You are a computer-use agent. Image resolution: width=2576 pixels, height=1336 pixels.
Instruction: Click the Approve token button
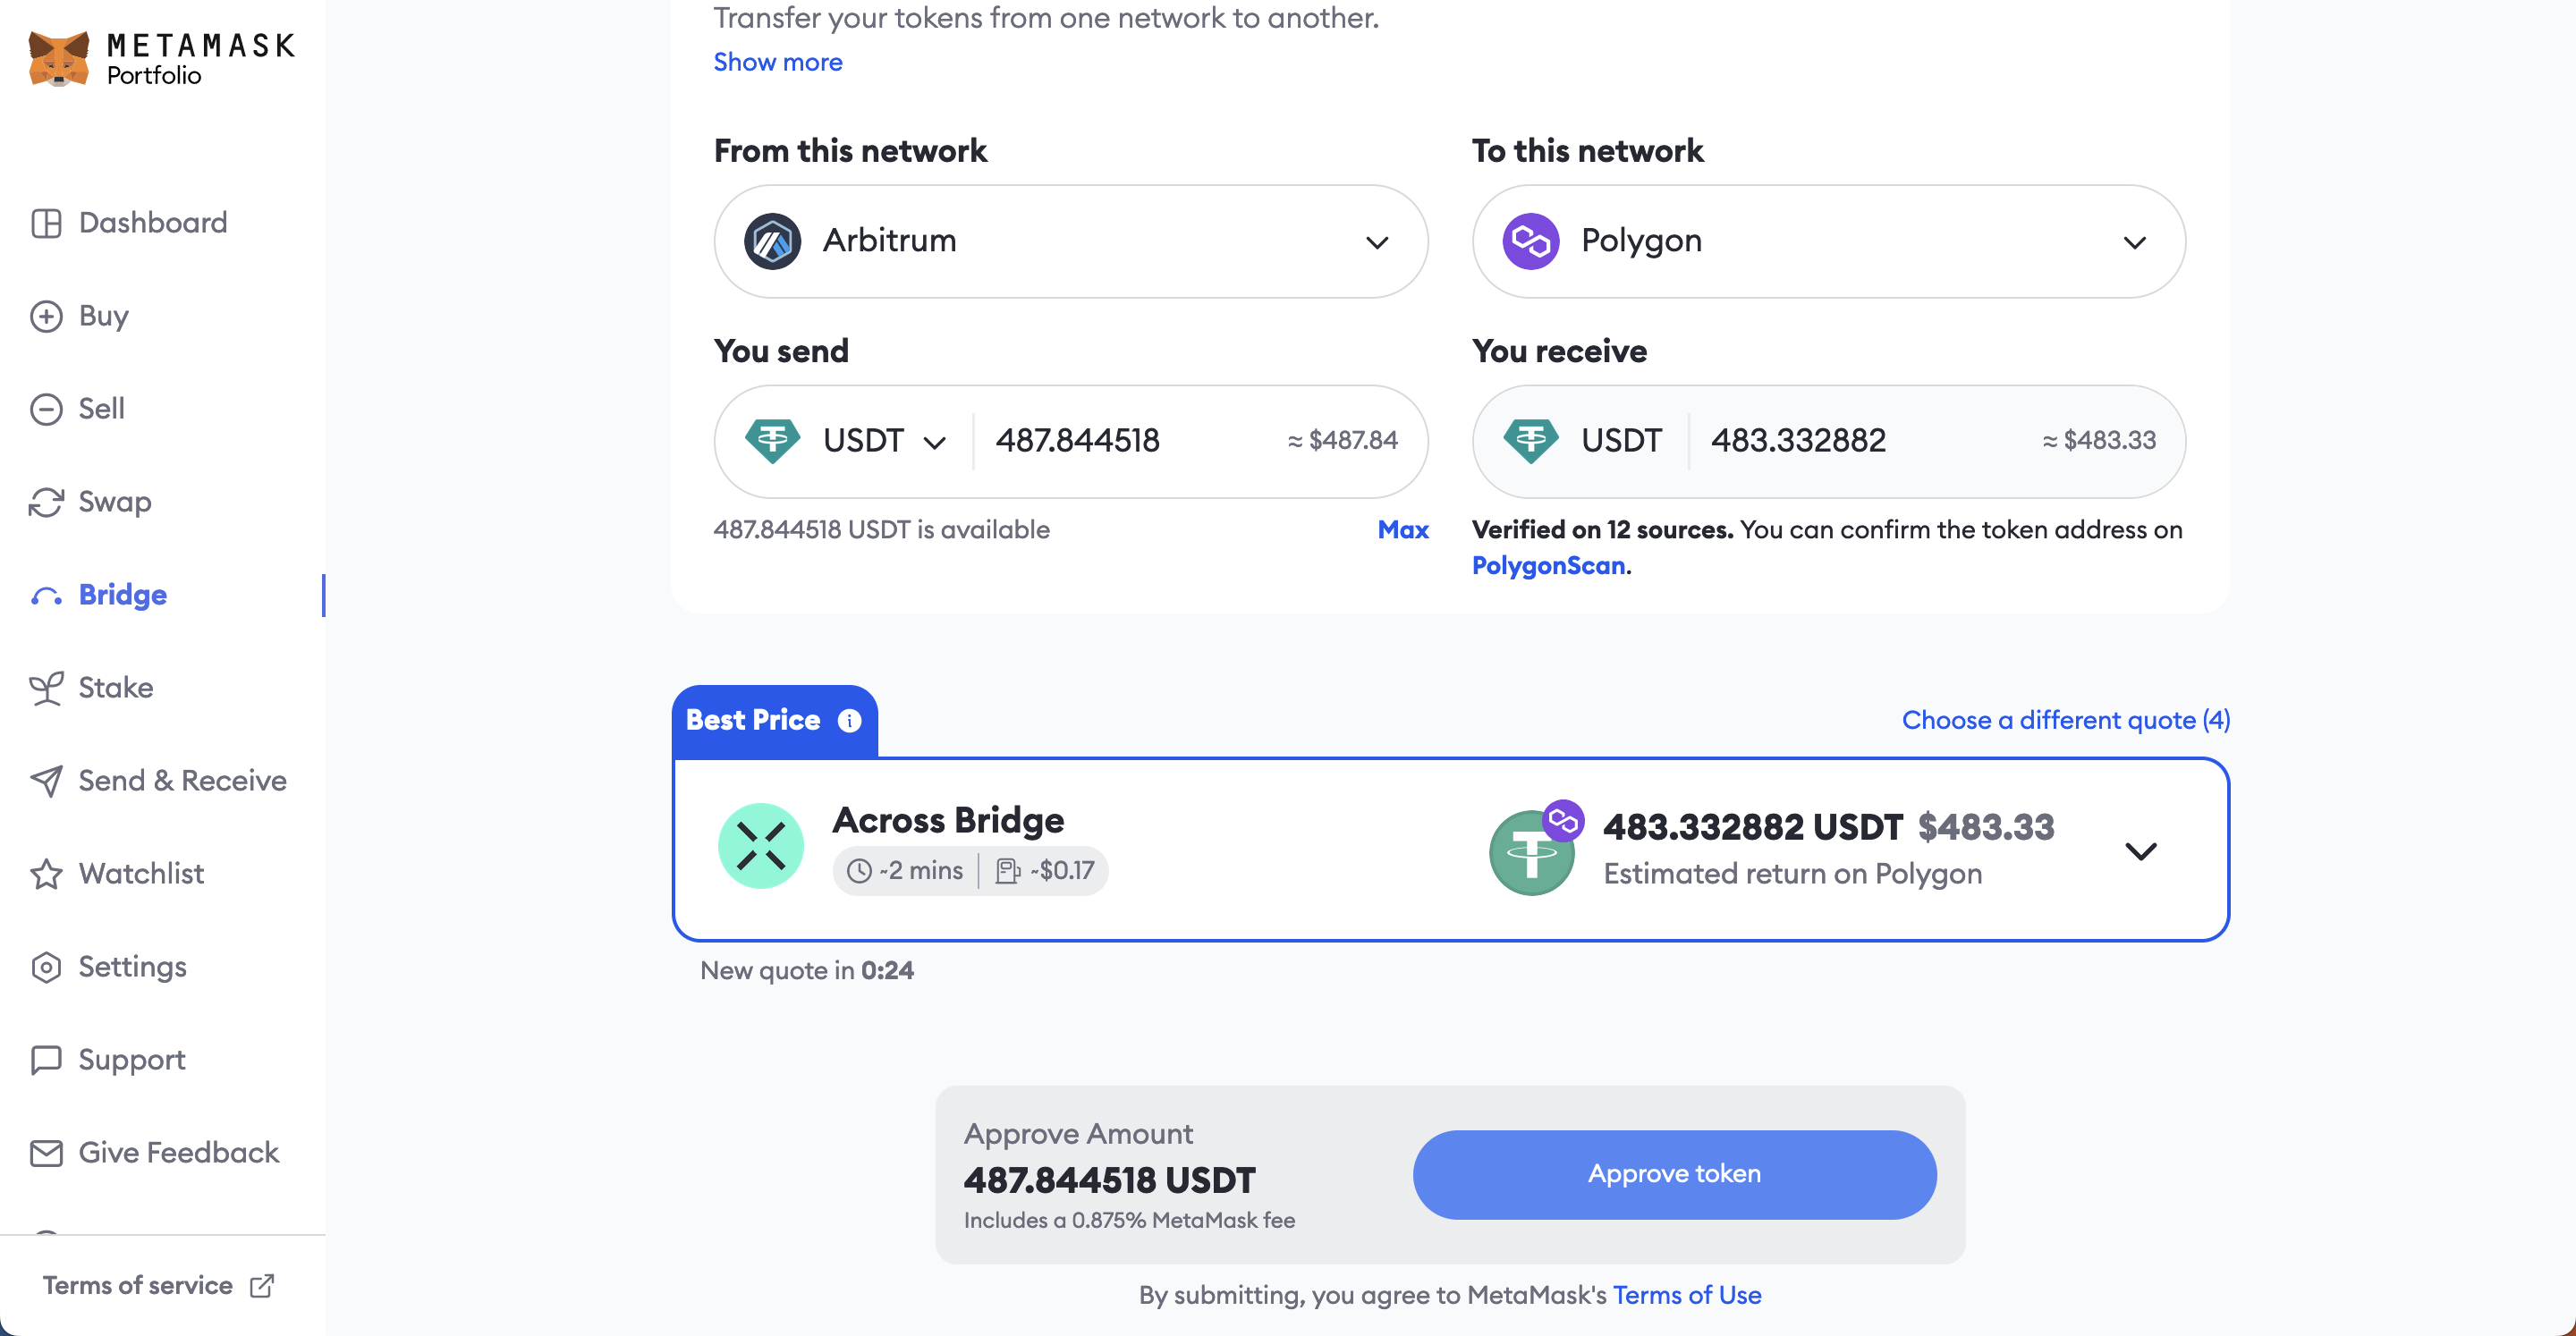coord(1674,1172)
